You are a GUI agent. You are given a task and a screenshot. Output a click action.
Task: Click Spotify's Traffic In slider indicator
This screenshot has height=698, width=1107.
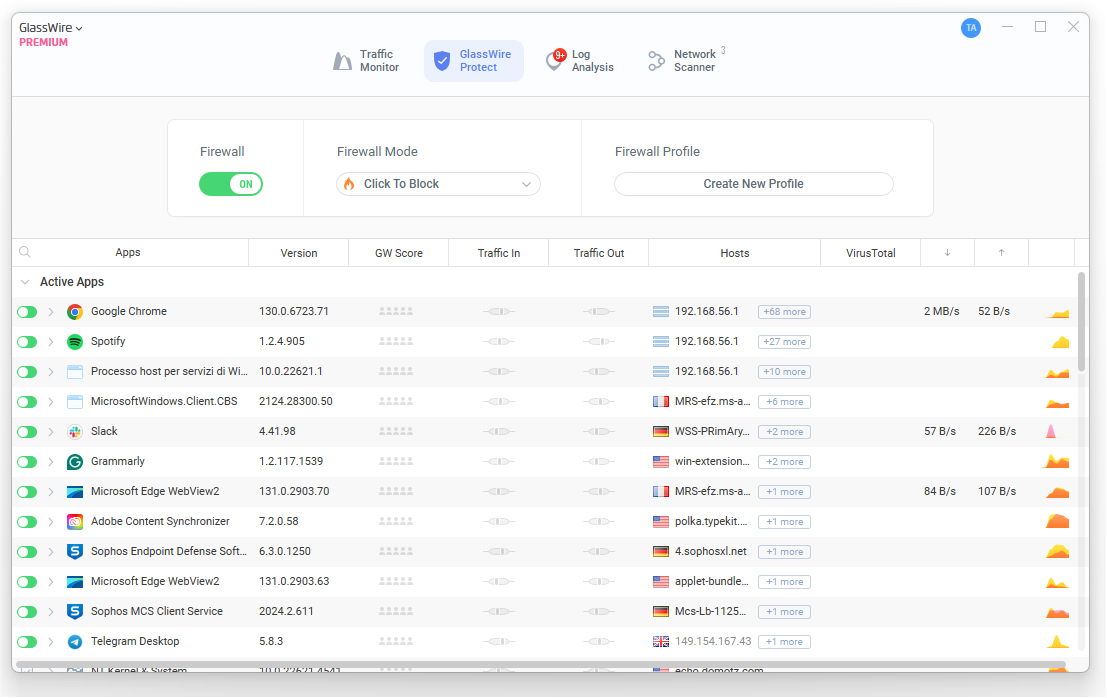click(498, 342)
